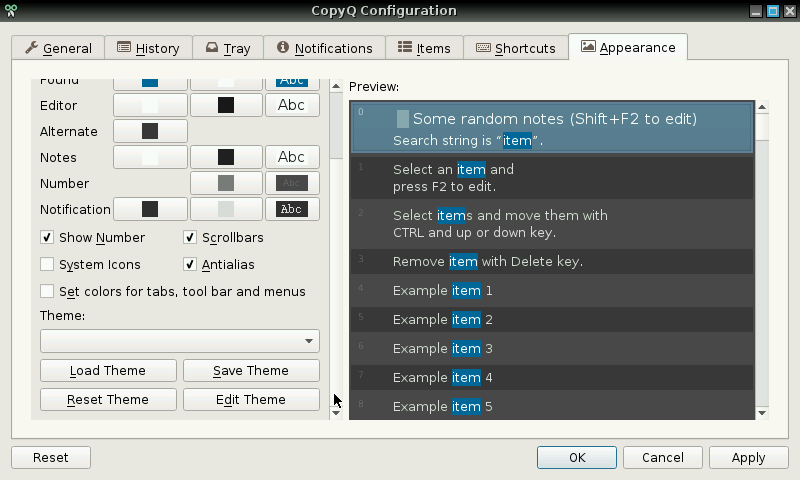Viewport: 800px width, 480px height.
Task: Click settings panel scrollbar down arrow
Action: click(x=336, y=412)
